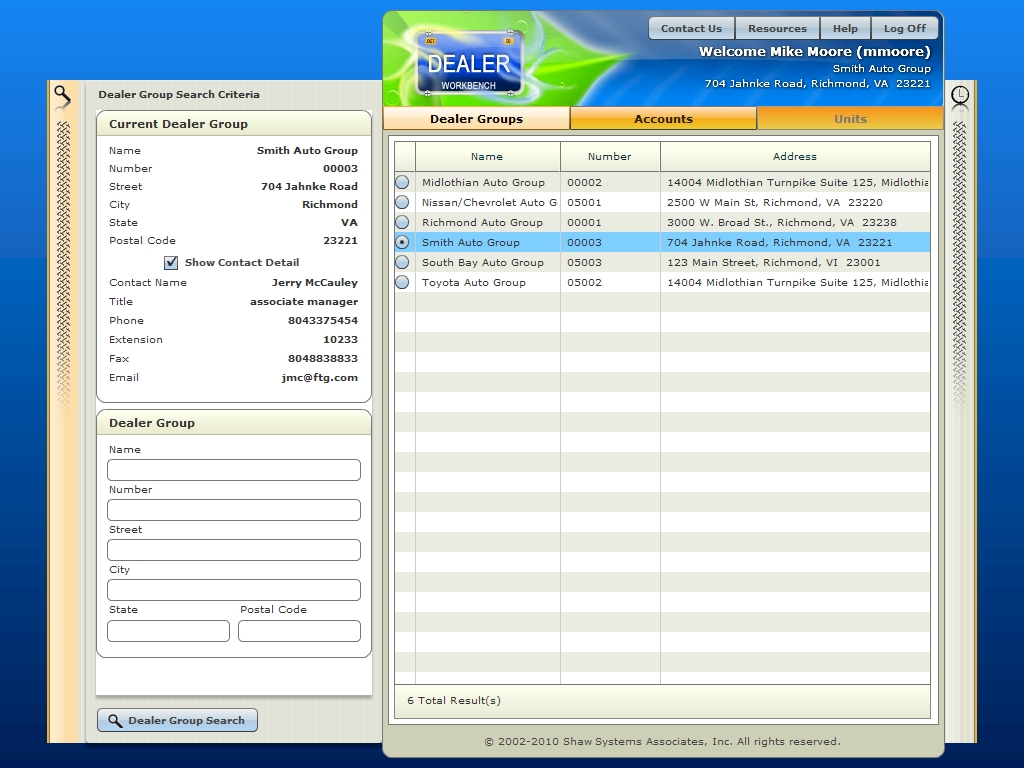Focus the Dealer Group Number input field
The width and height of the screenshot is (1024, 768).
pyautogui.click(x=234, y=510)
